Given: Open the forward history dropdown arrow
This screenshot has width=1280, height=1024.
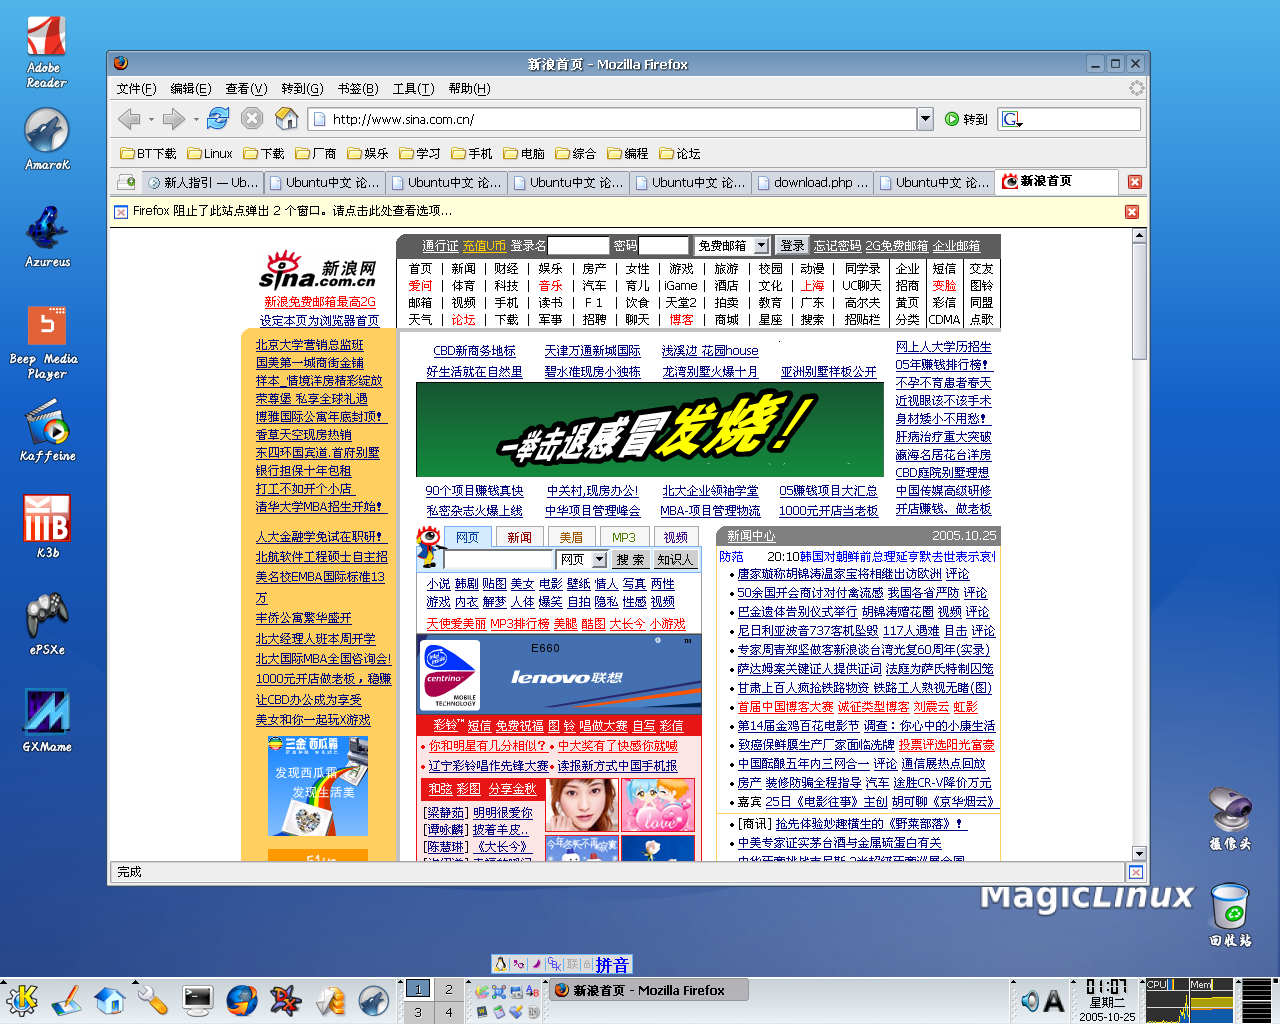Looking at the screenshot, I should tap(196, 119).
